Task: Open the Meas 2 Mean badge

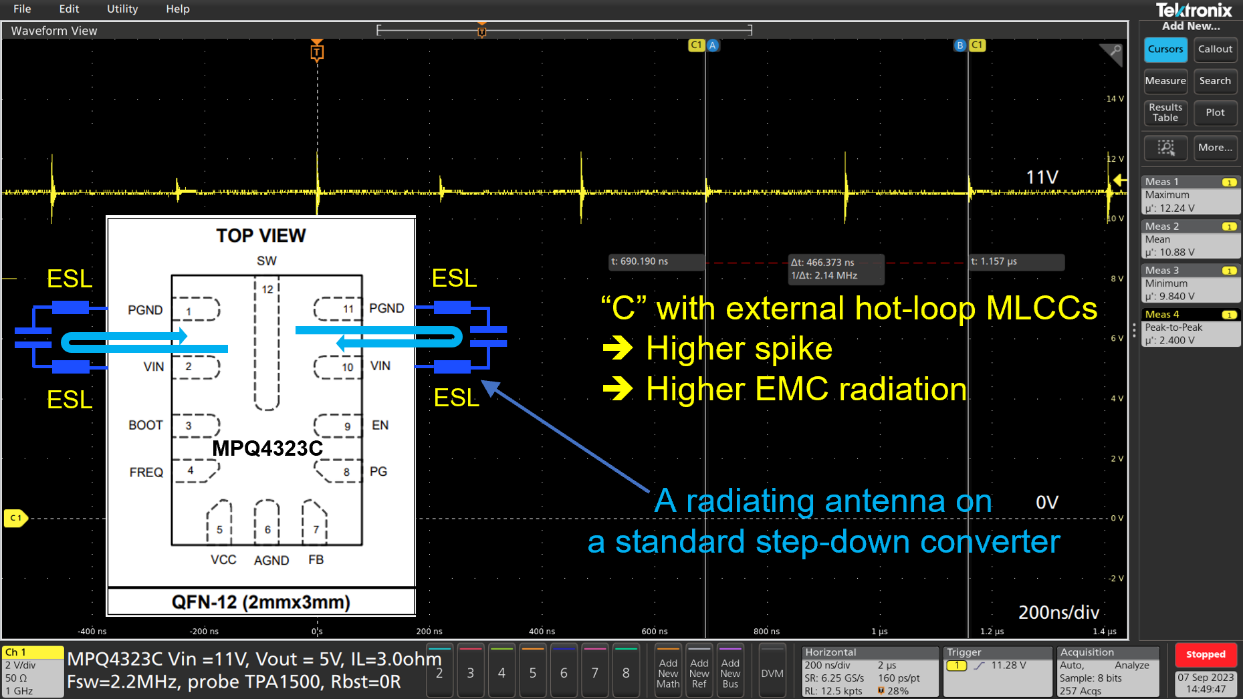Action: [x=1191, y=240]
